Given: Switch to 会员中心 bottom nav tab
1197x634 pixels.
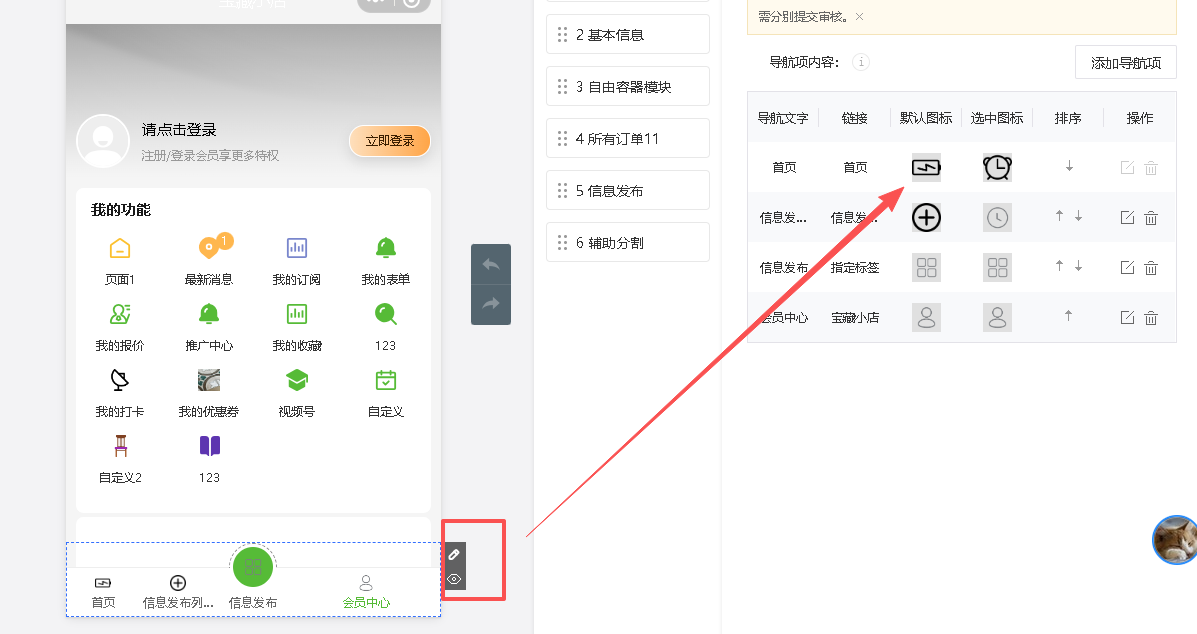Looking at the screenshot, I should point(366,592).
